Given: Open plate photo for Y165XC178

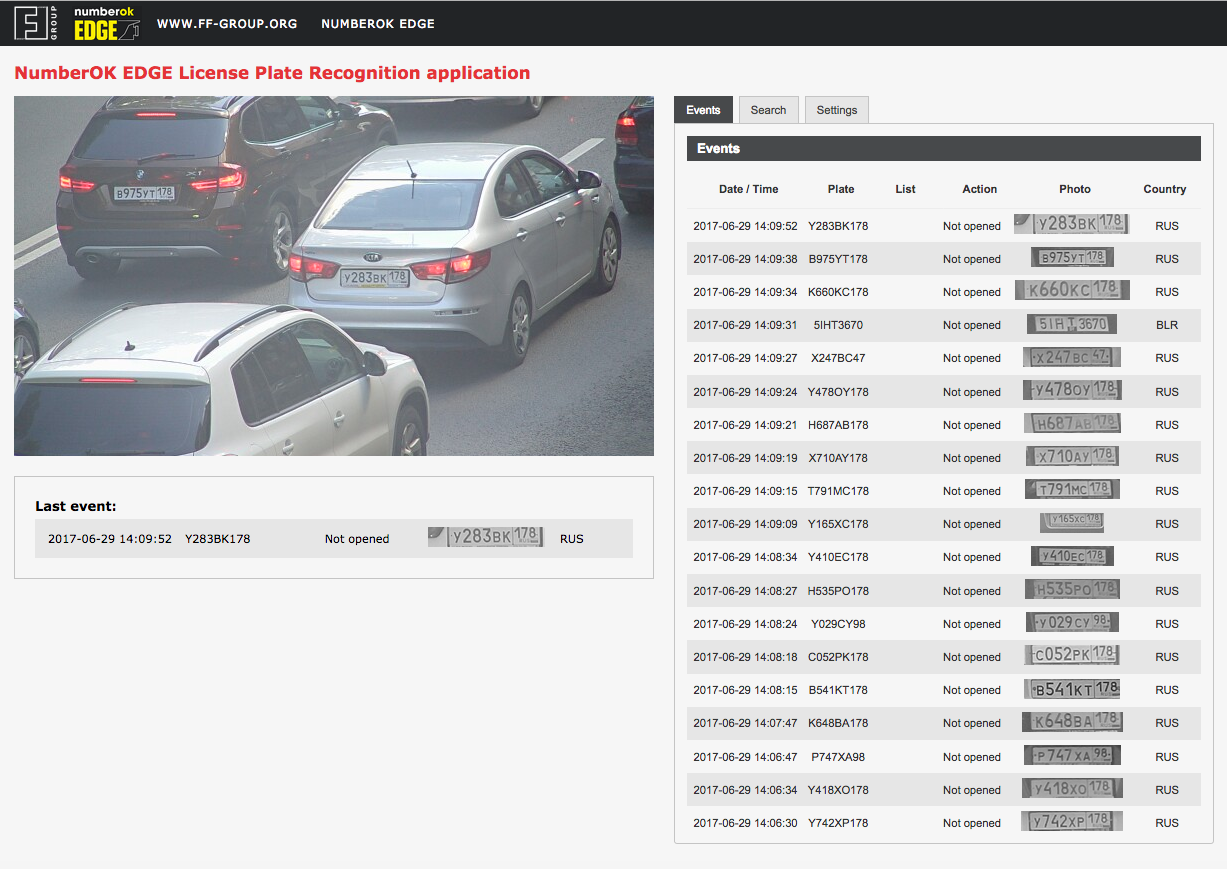Looking at the screenshot, I should 1072,522.
